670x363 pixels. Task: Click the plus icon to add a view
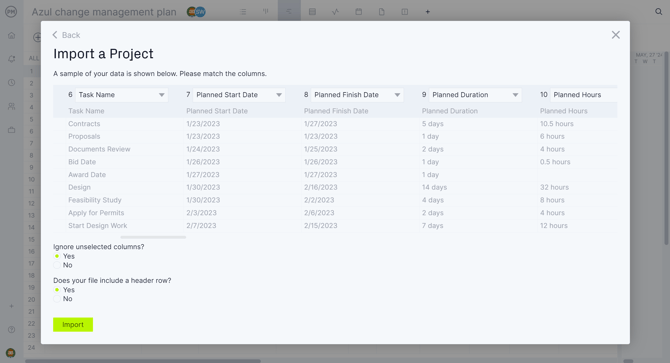coord(427,12)
